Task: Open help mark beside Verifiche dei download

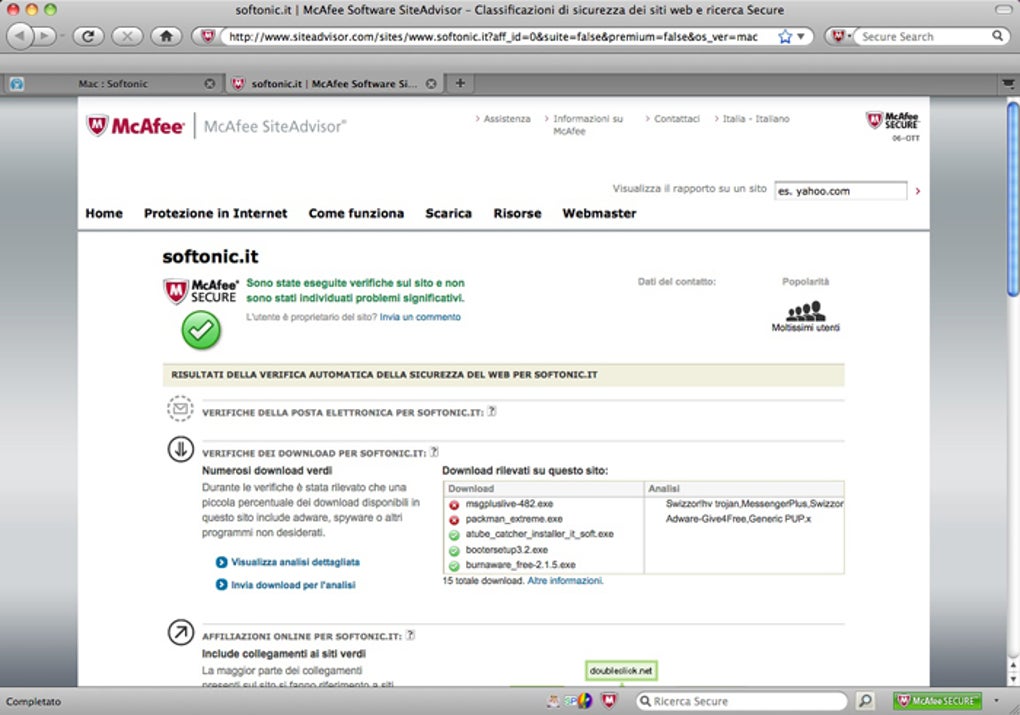Action: click(x=434, y=452)
